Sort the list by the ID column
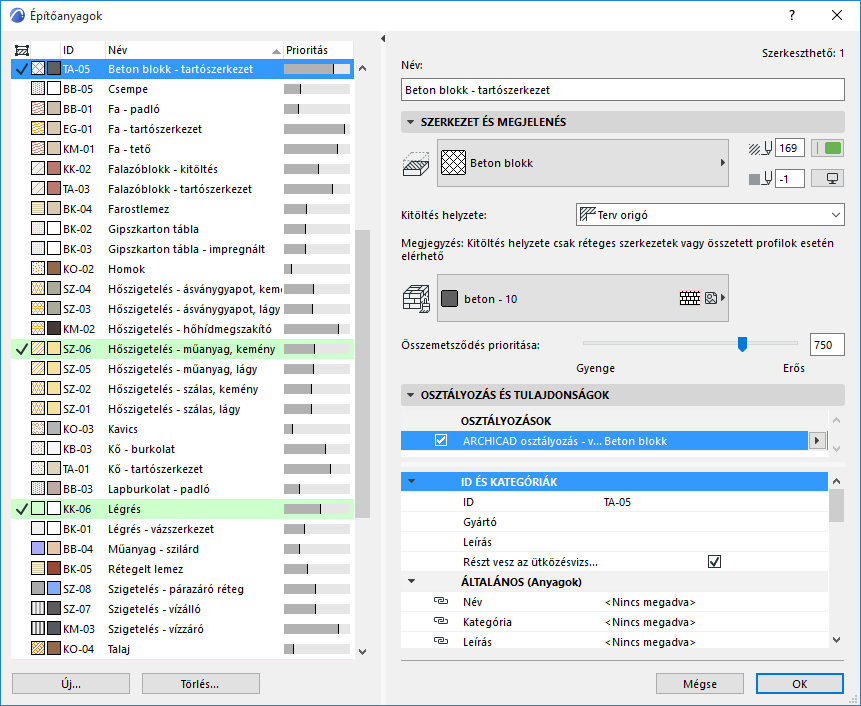The height and width of the screenshot is (706, 861). coord(82,50)
